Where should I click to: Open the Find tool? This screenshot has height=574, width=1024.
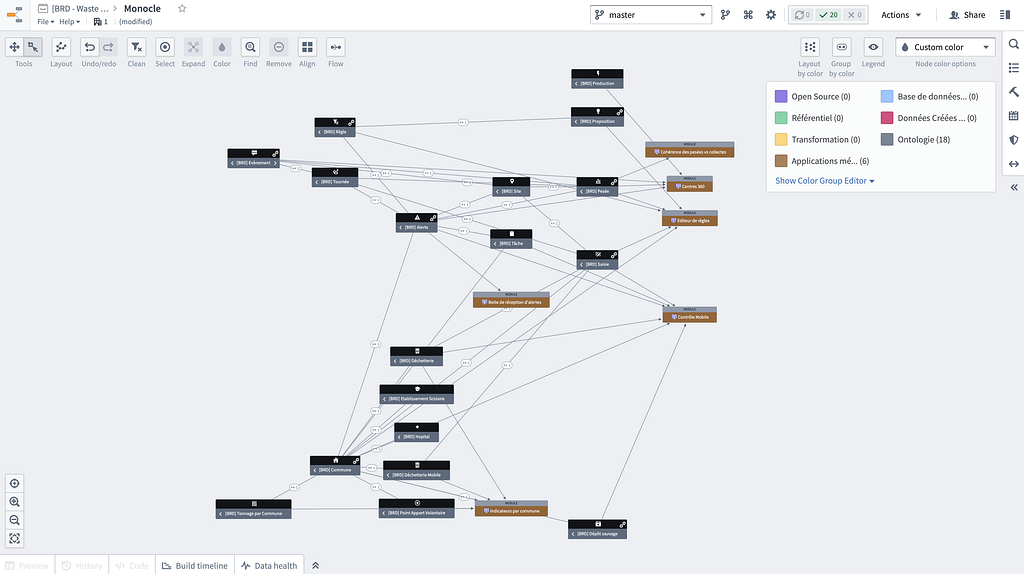tap(250, 47)
